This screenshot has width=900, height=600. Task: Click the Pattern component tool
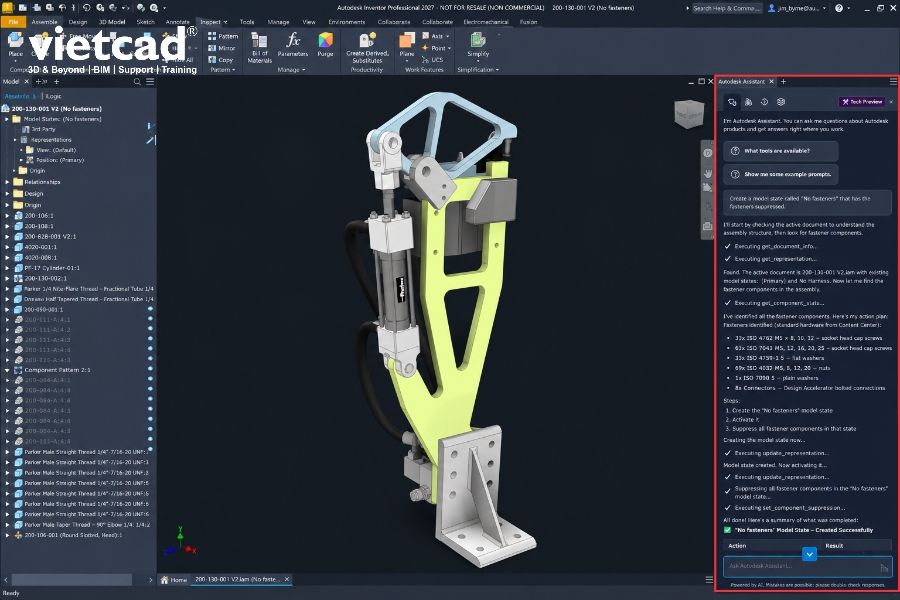[223, 36]
